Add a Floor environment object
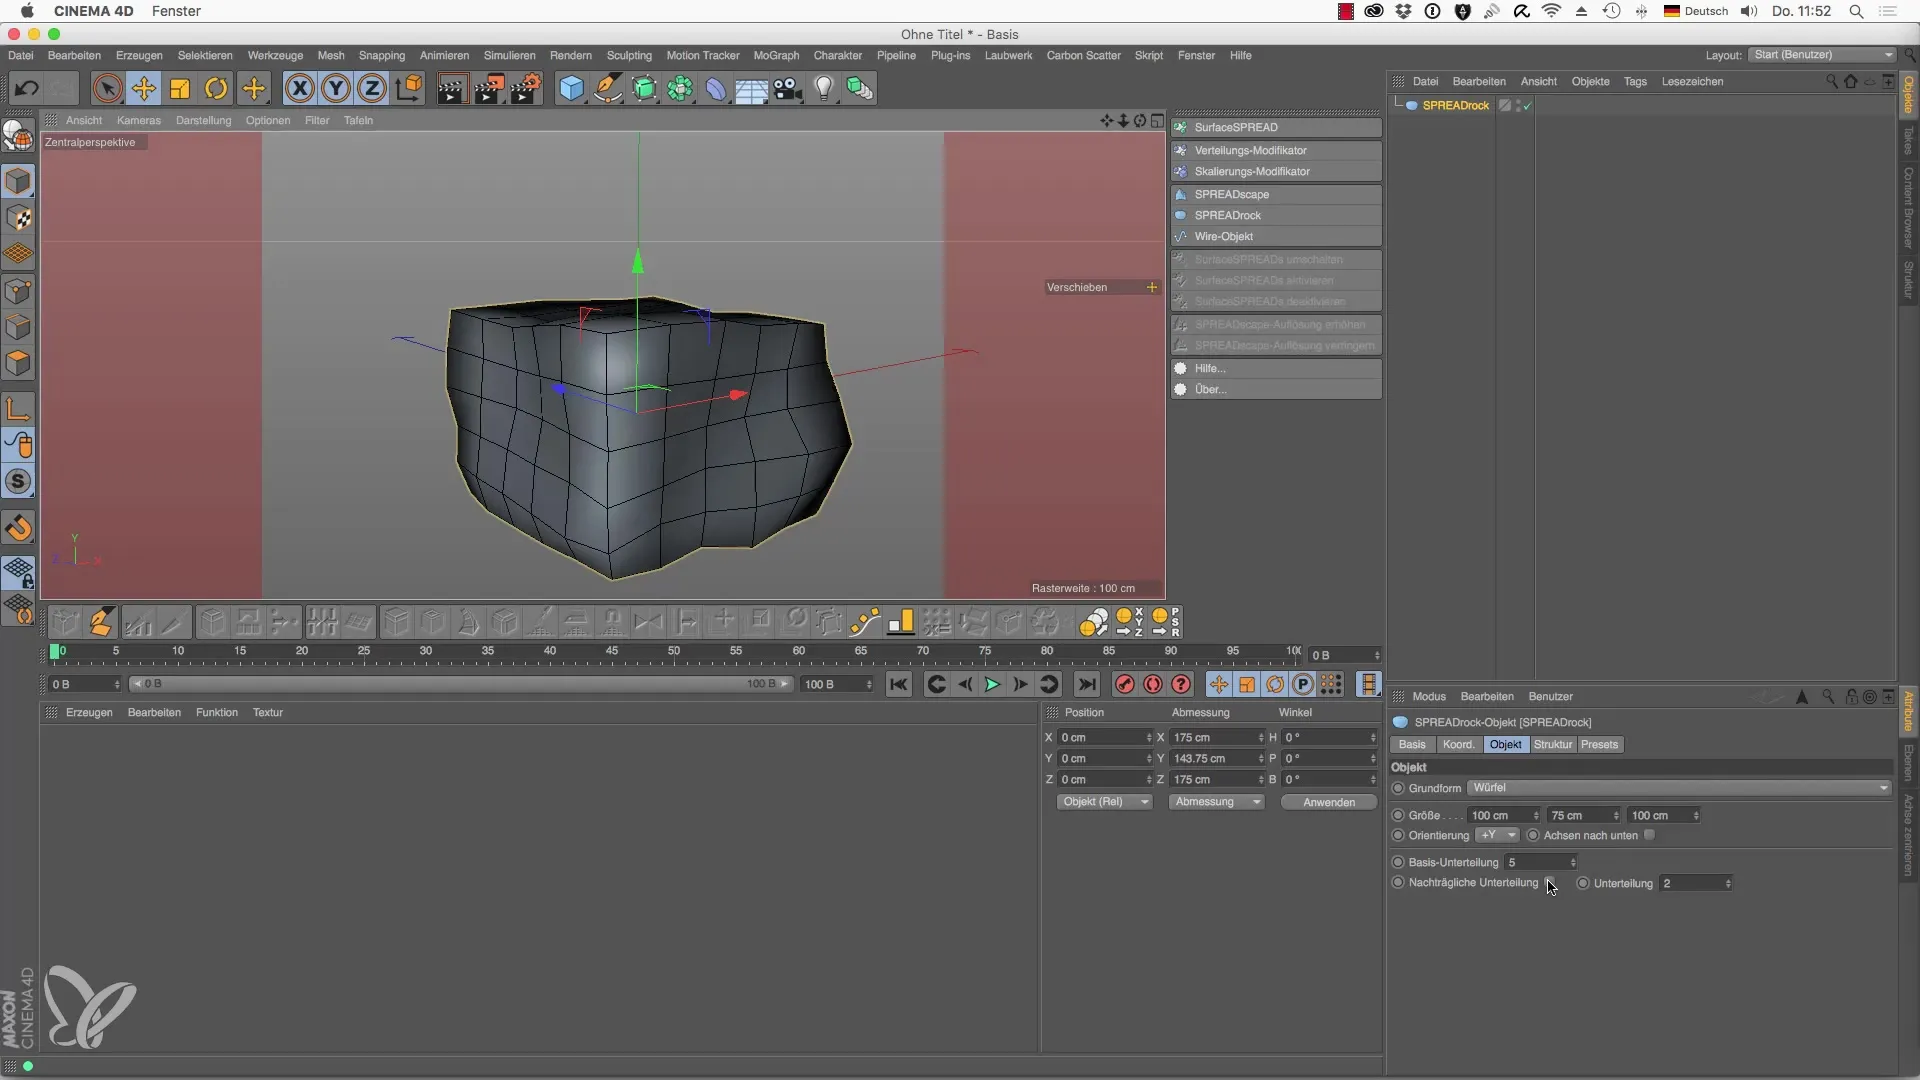The width and height of the screenshot is (1920, 1080). tap(752, 89)
